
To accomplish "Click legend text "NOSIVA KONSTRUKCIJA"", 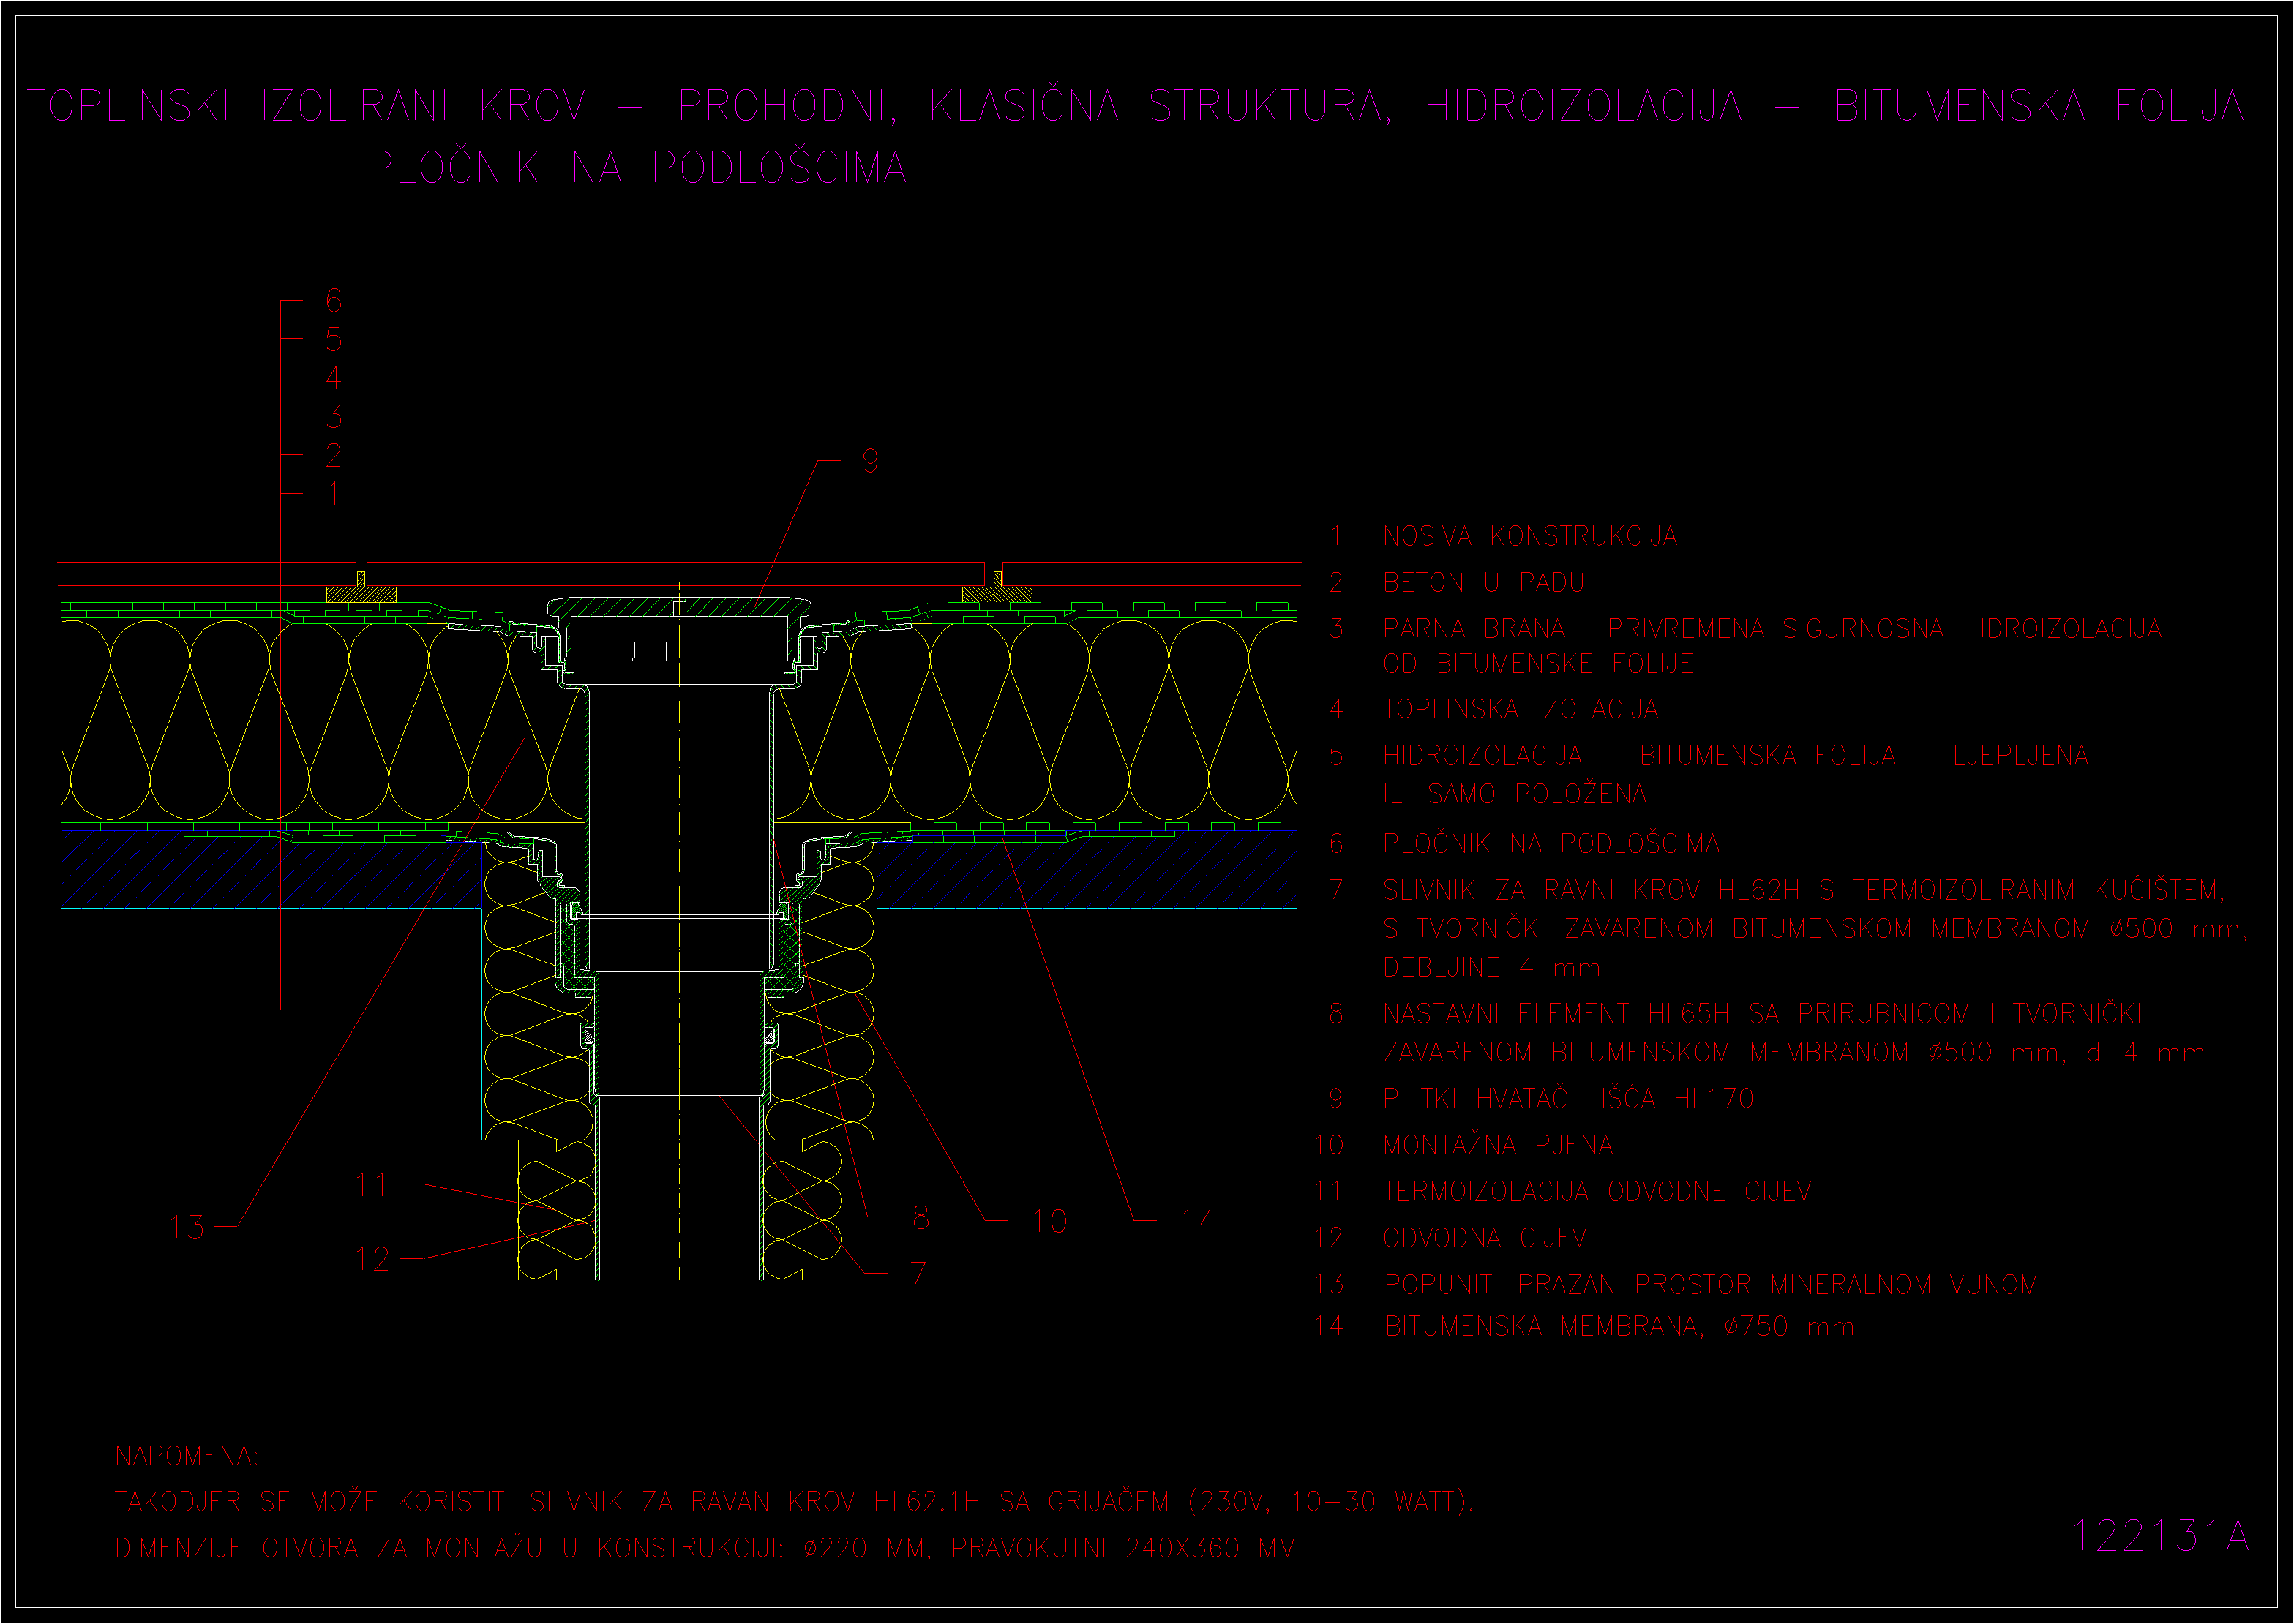I will [1530, 536].
